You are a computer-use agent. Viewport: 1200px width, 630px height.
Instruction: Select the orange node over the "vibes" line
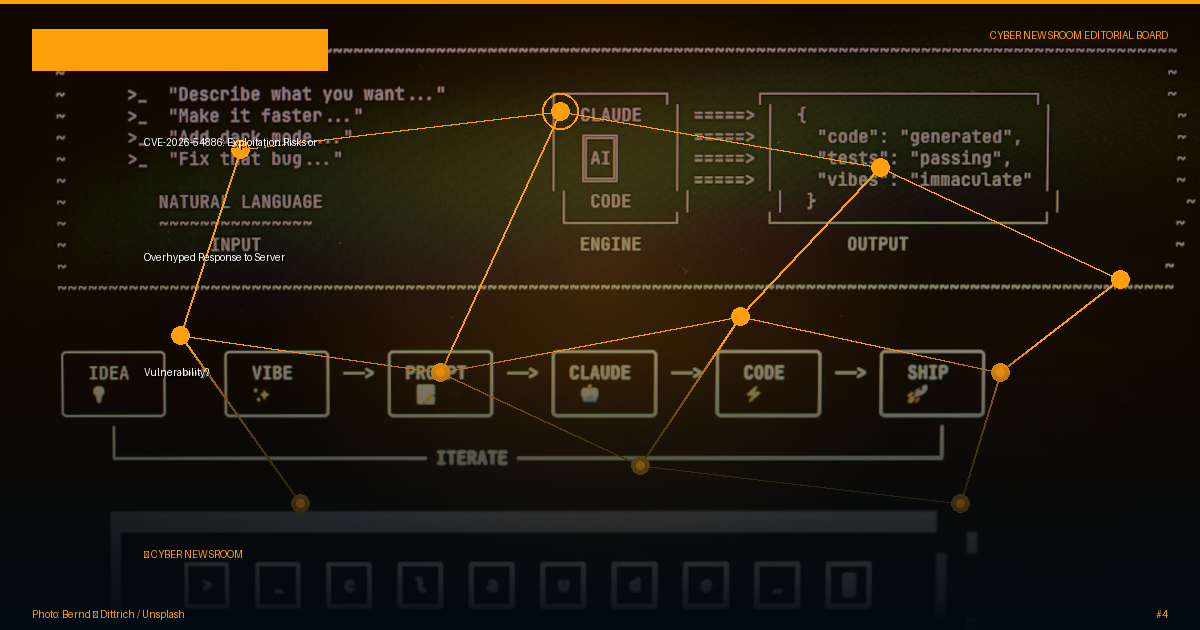coord(880,167)
